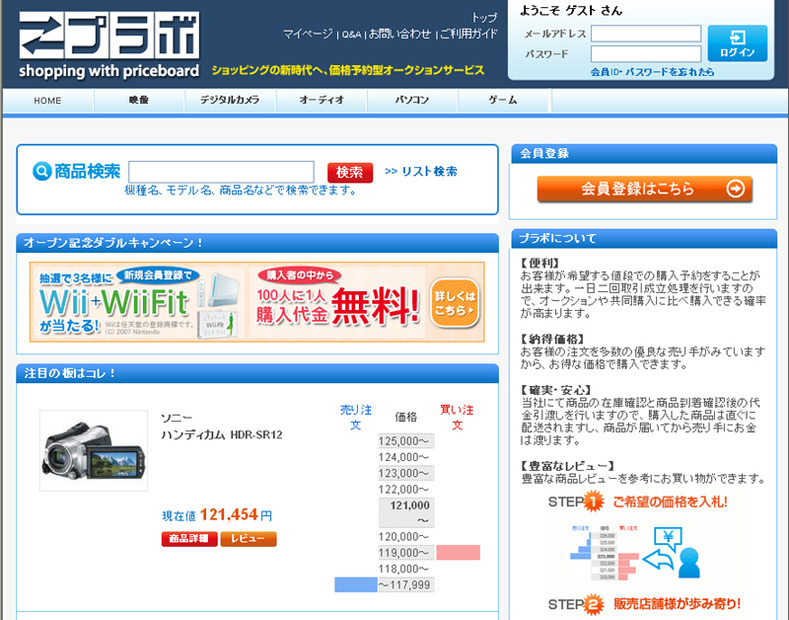The width and height of the screenshot is (789, 620).
Task: Click the ご希望の価格を入札! step text
Action: (670, 501)
